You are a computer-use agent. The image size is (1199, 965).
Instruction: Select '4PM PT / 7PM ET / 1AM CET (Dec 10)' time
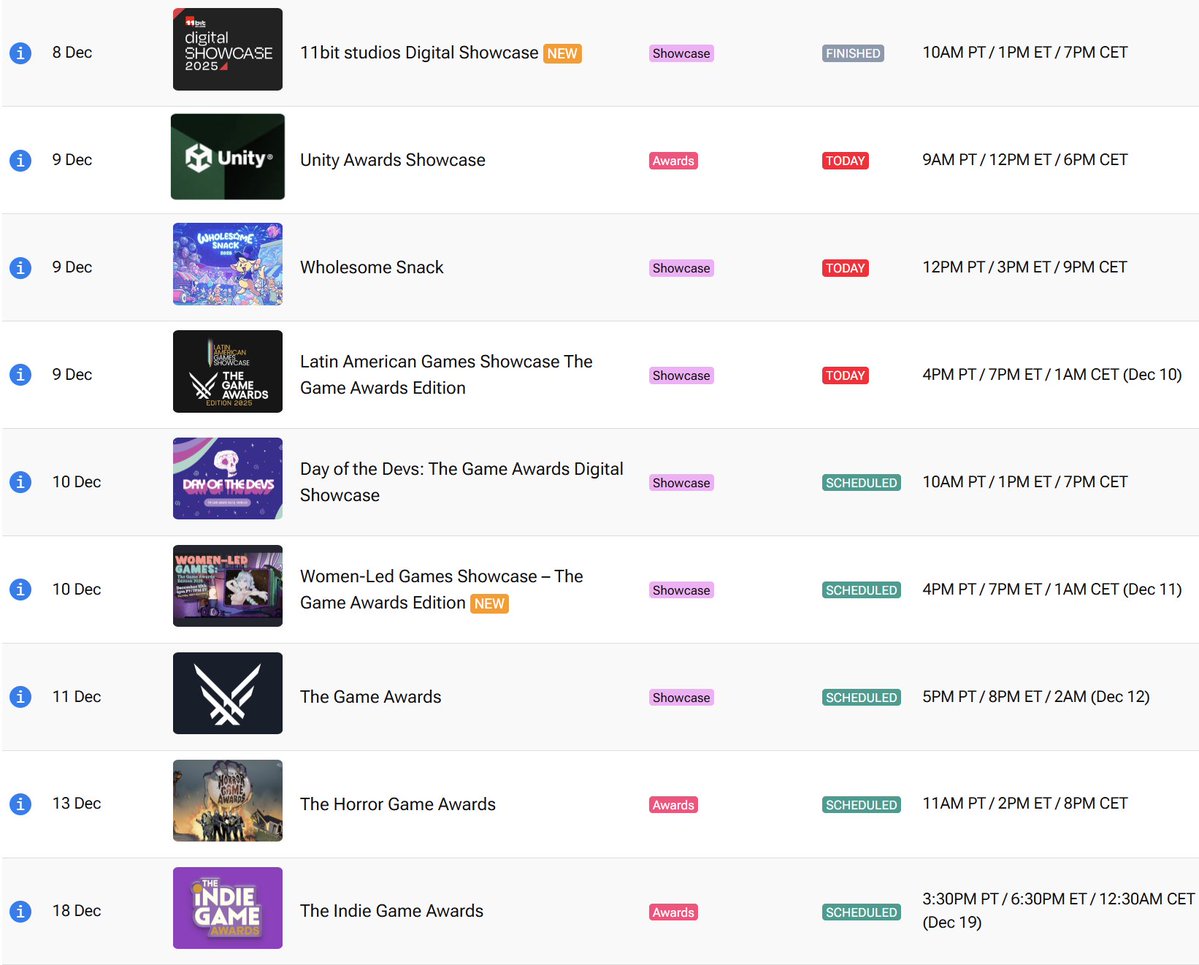[1052, 375]
